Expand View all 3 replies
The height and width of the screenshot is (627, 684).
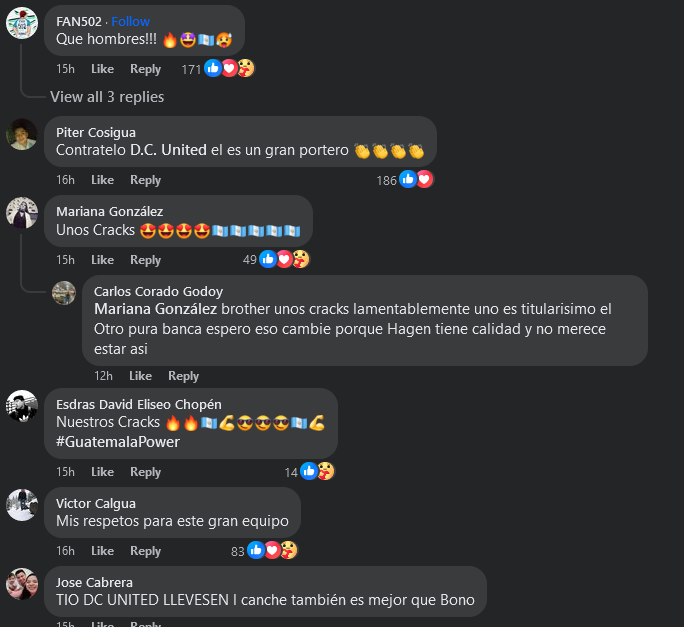pos(107,97)
